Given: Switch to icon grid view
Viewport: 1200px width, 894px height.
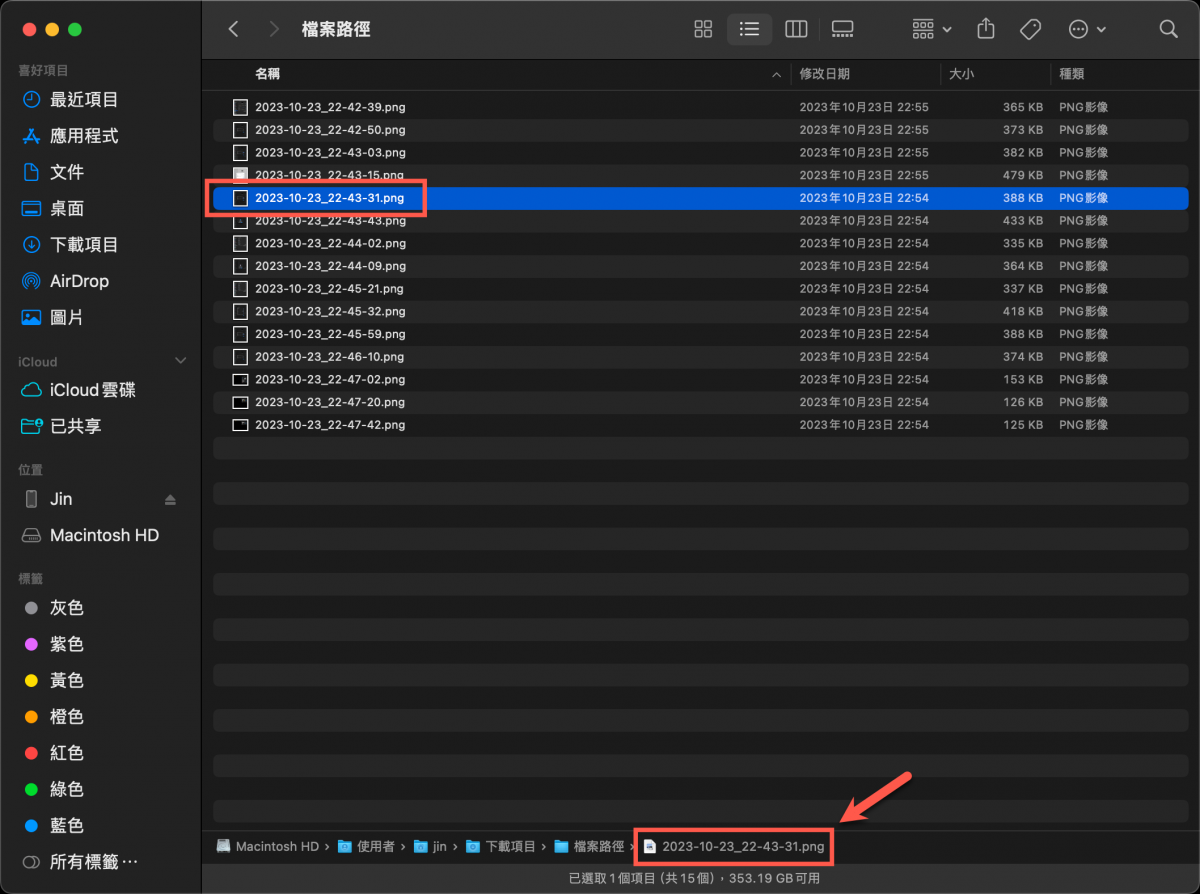Looking at the screenshot, I should pyautogui.click(x=703, y=29).
